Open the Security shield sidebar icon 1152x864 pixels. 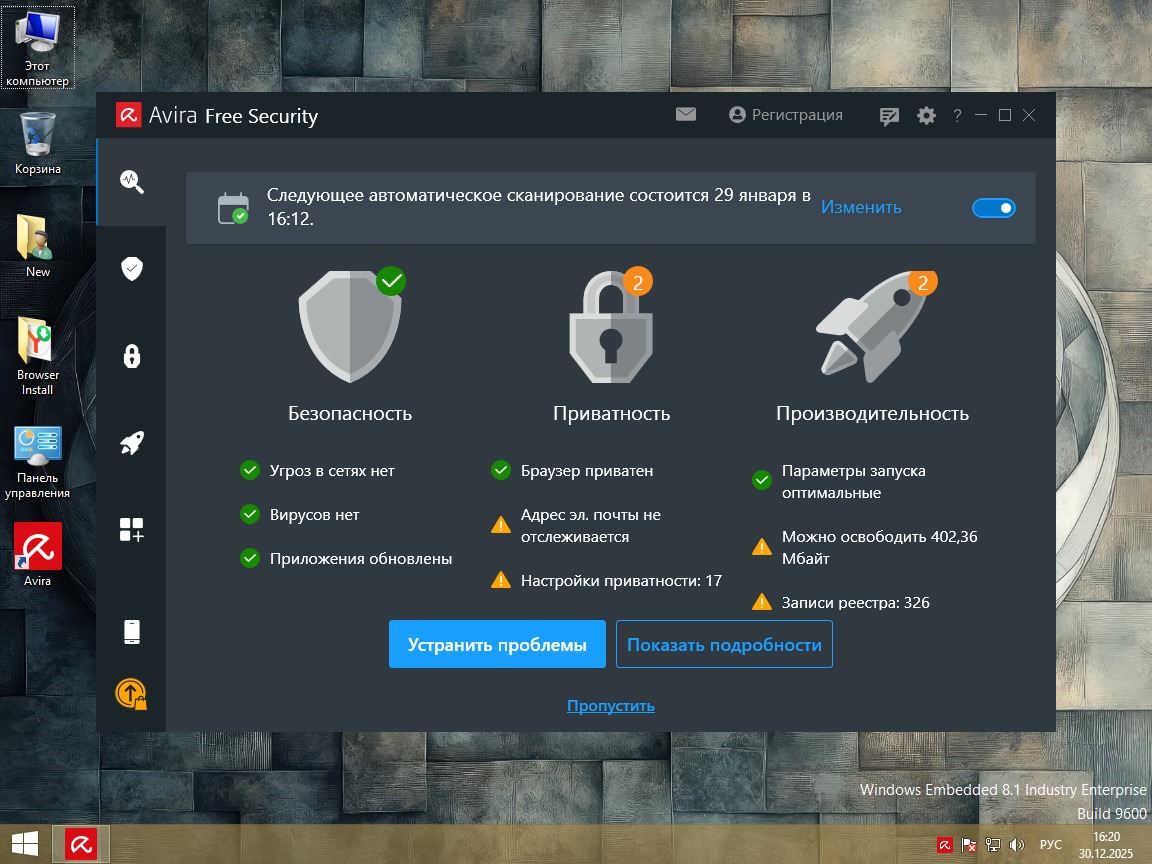[132, 269]
